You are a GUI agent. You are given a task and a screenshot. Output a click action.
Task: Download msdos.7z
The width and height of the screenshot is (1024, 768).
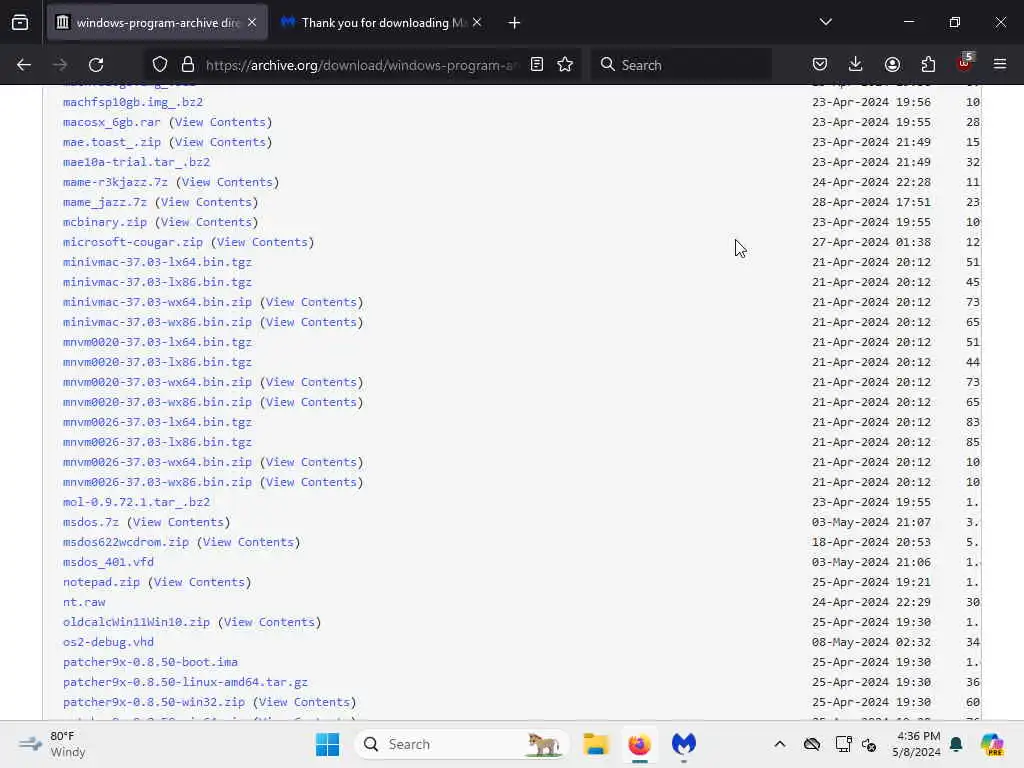(91, 522)
